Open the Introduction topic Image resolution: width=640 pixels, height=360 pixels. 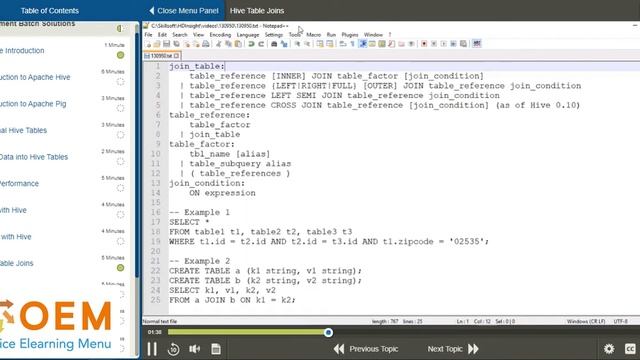point(22,51)
